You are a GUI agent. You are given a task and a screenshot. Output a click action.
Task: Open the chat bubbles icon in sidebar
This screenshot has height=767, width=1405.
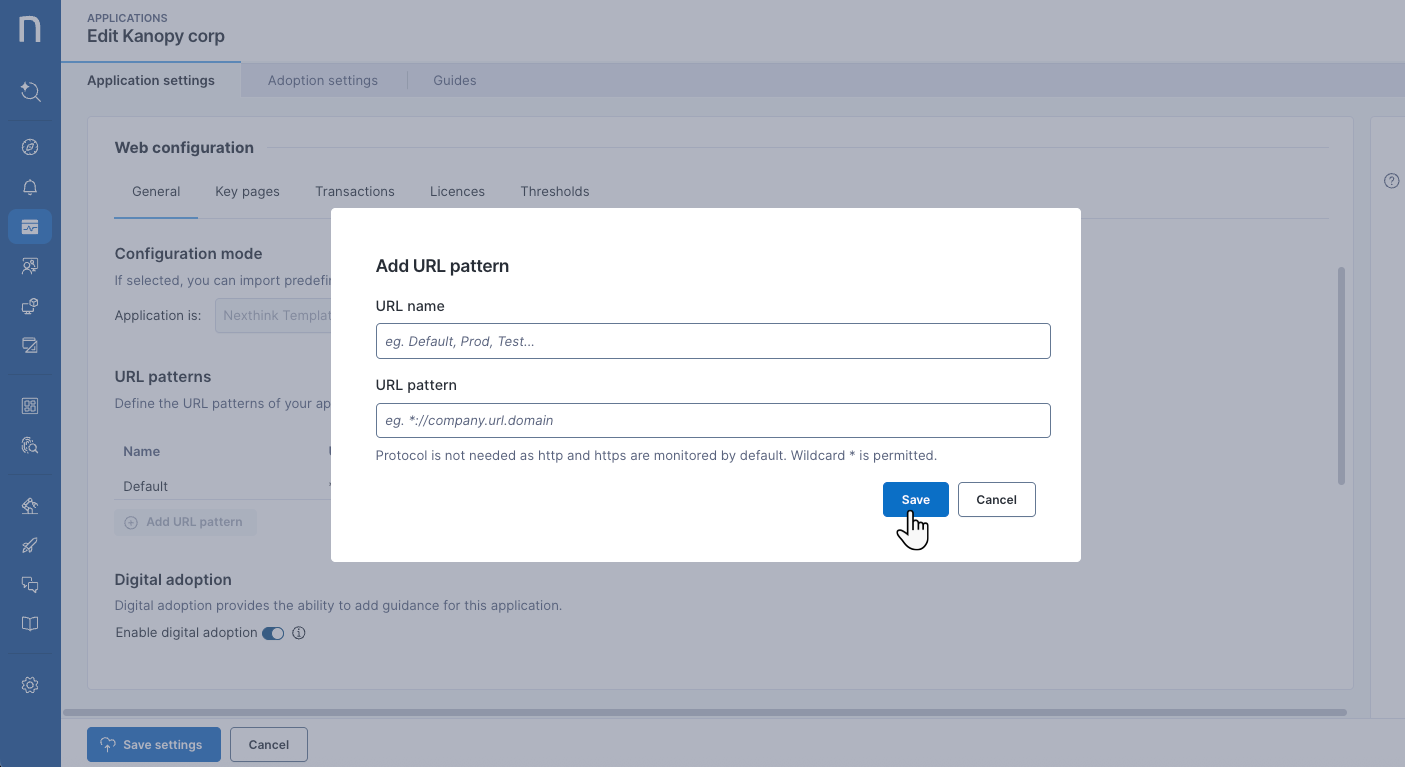point(30,584)
